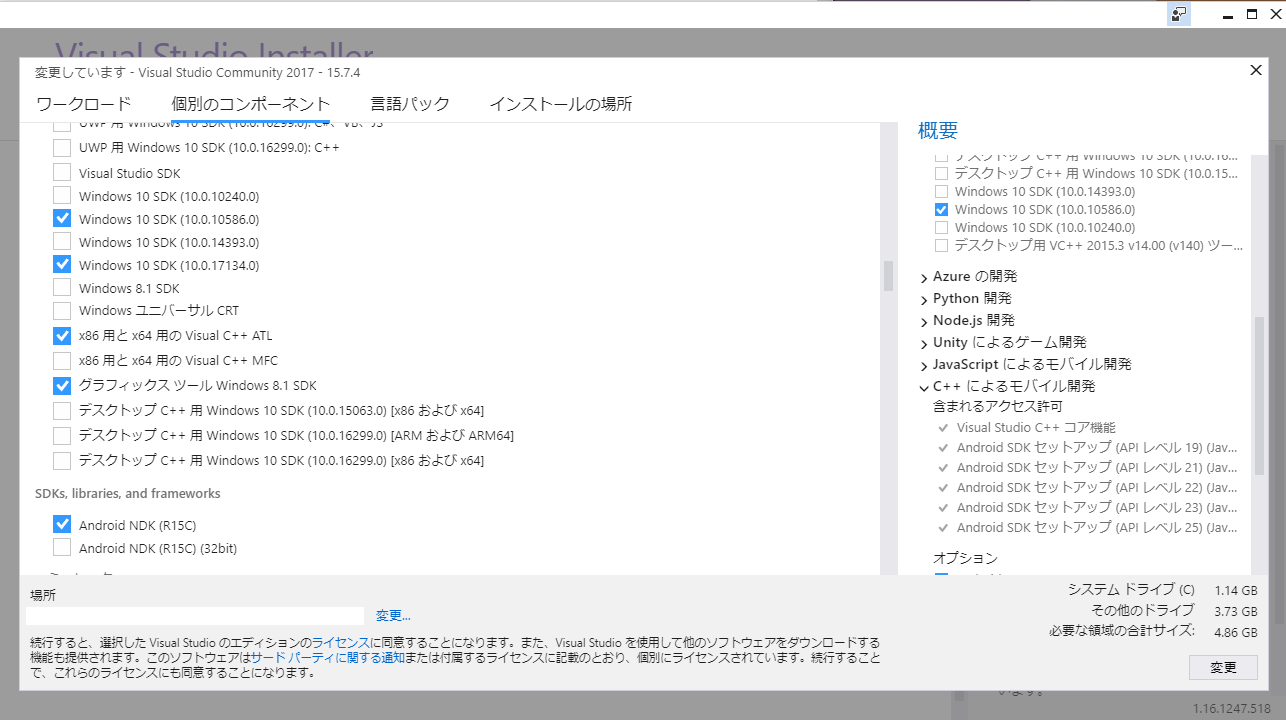Switch to the ワークロード tab
Viewport: 1286px width, 720px height.
click(x=83, y=103)
